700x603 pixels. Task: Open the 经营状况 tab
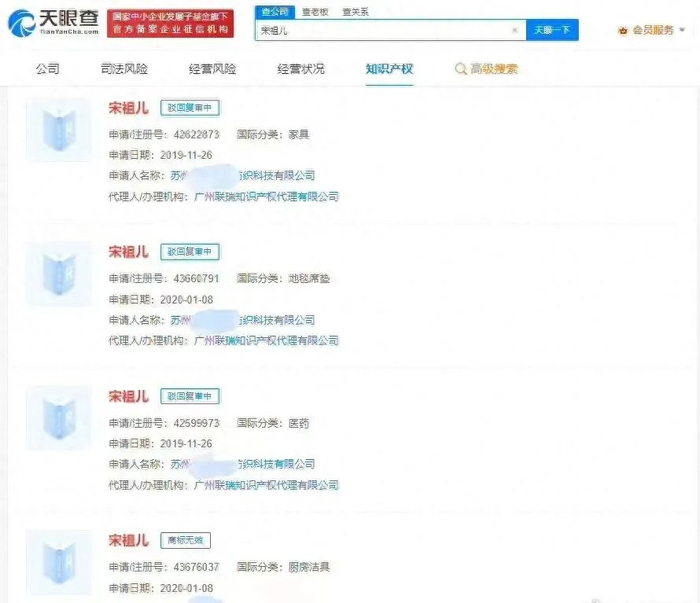point(301,69)
